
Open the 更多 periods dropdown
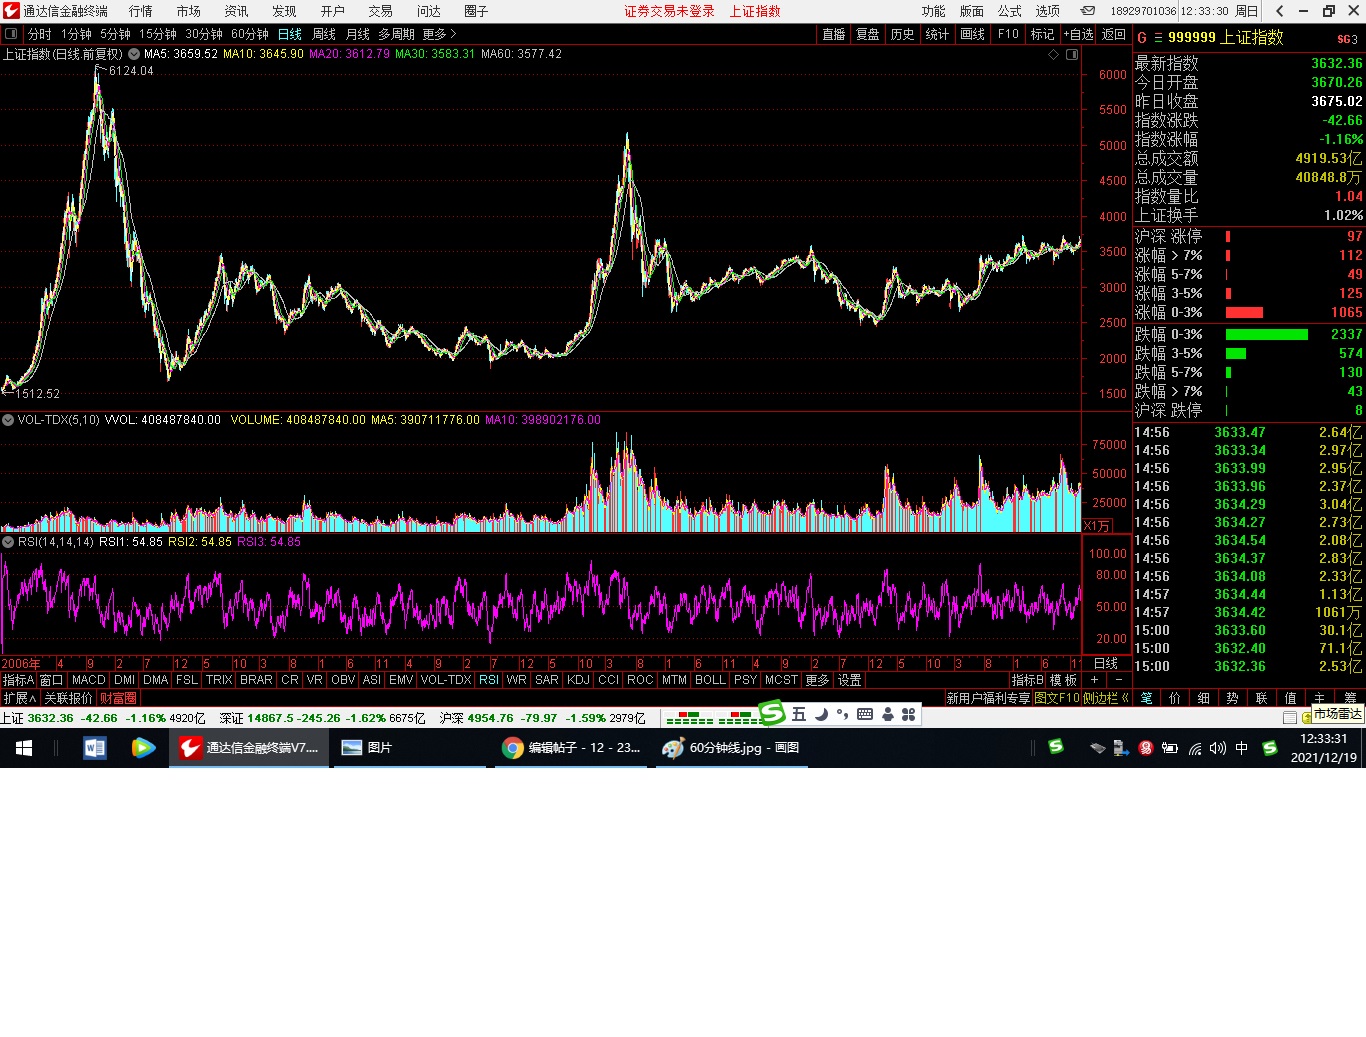tap(439, 34)
